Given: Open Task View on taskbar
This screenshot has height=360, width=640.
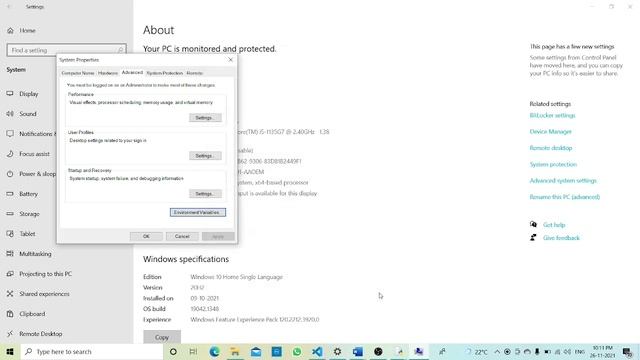Looking at the screenshot, I should click(193, 351).
